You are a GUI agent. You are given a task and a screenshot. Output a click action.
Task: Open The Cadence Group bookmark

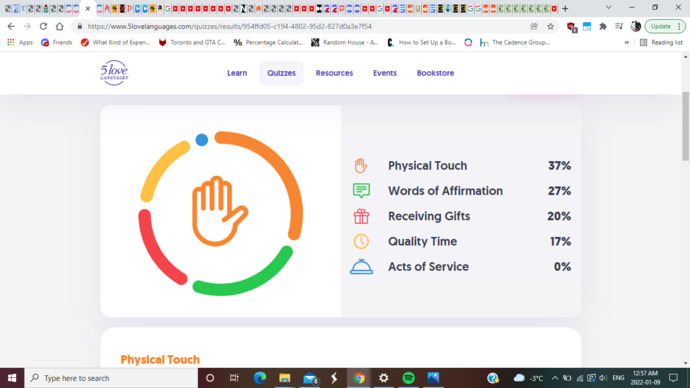pyautogui.click(x=515, y=42)
